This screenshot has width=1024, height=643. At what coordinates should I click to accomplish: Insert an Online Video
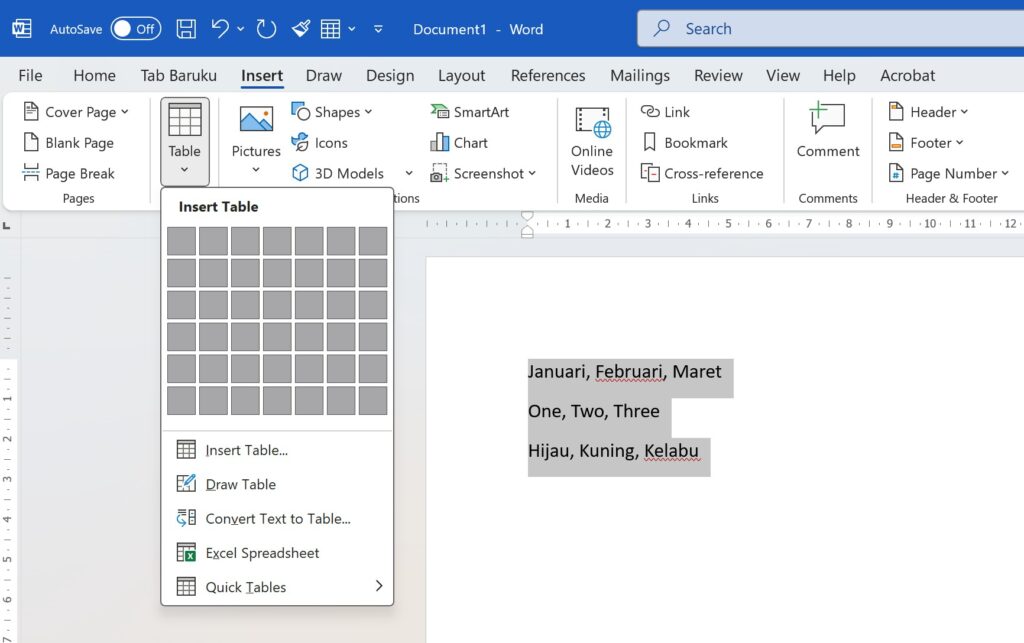pyautogui.click(x=590, y=142)
